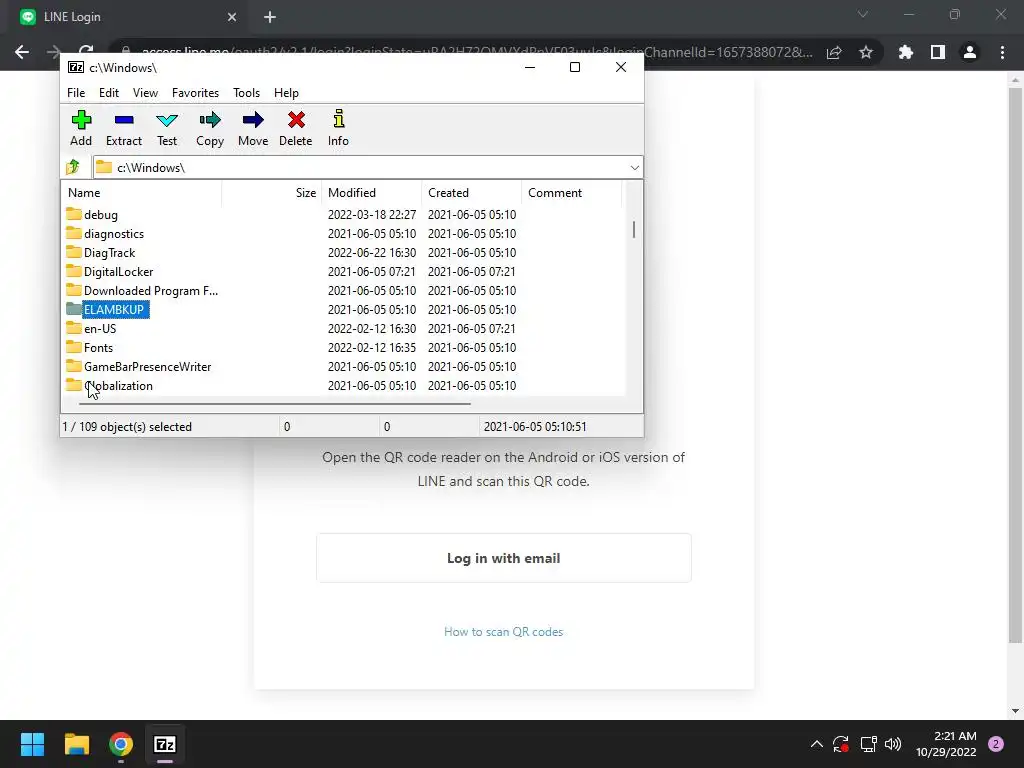Open the Help menu
Screen dimensions: 1024x768
[x=286, y=93]
